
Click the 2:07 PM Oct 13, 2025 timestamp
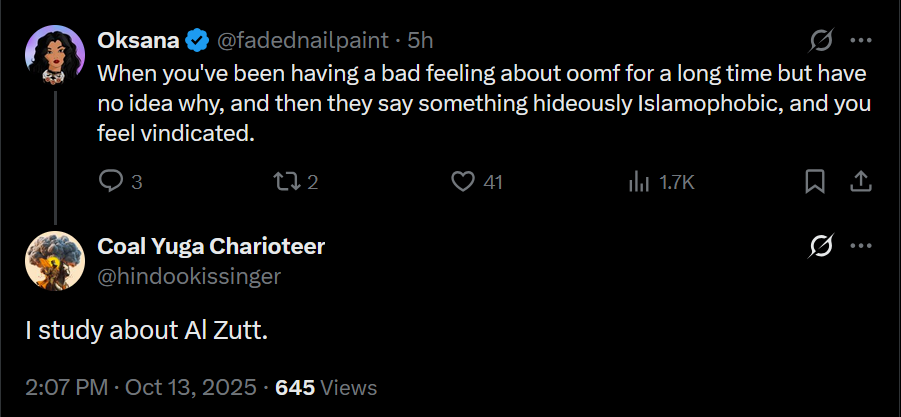[143, 387]
